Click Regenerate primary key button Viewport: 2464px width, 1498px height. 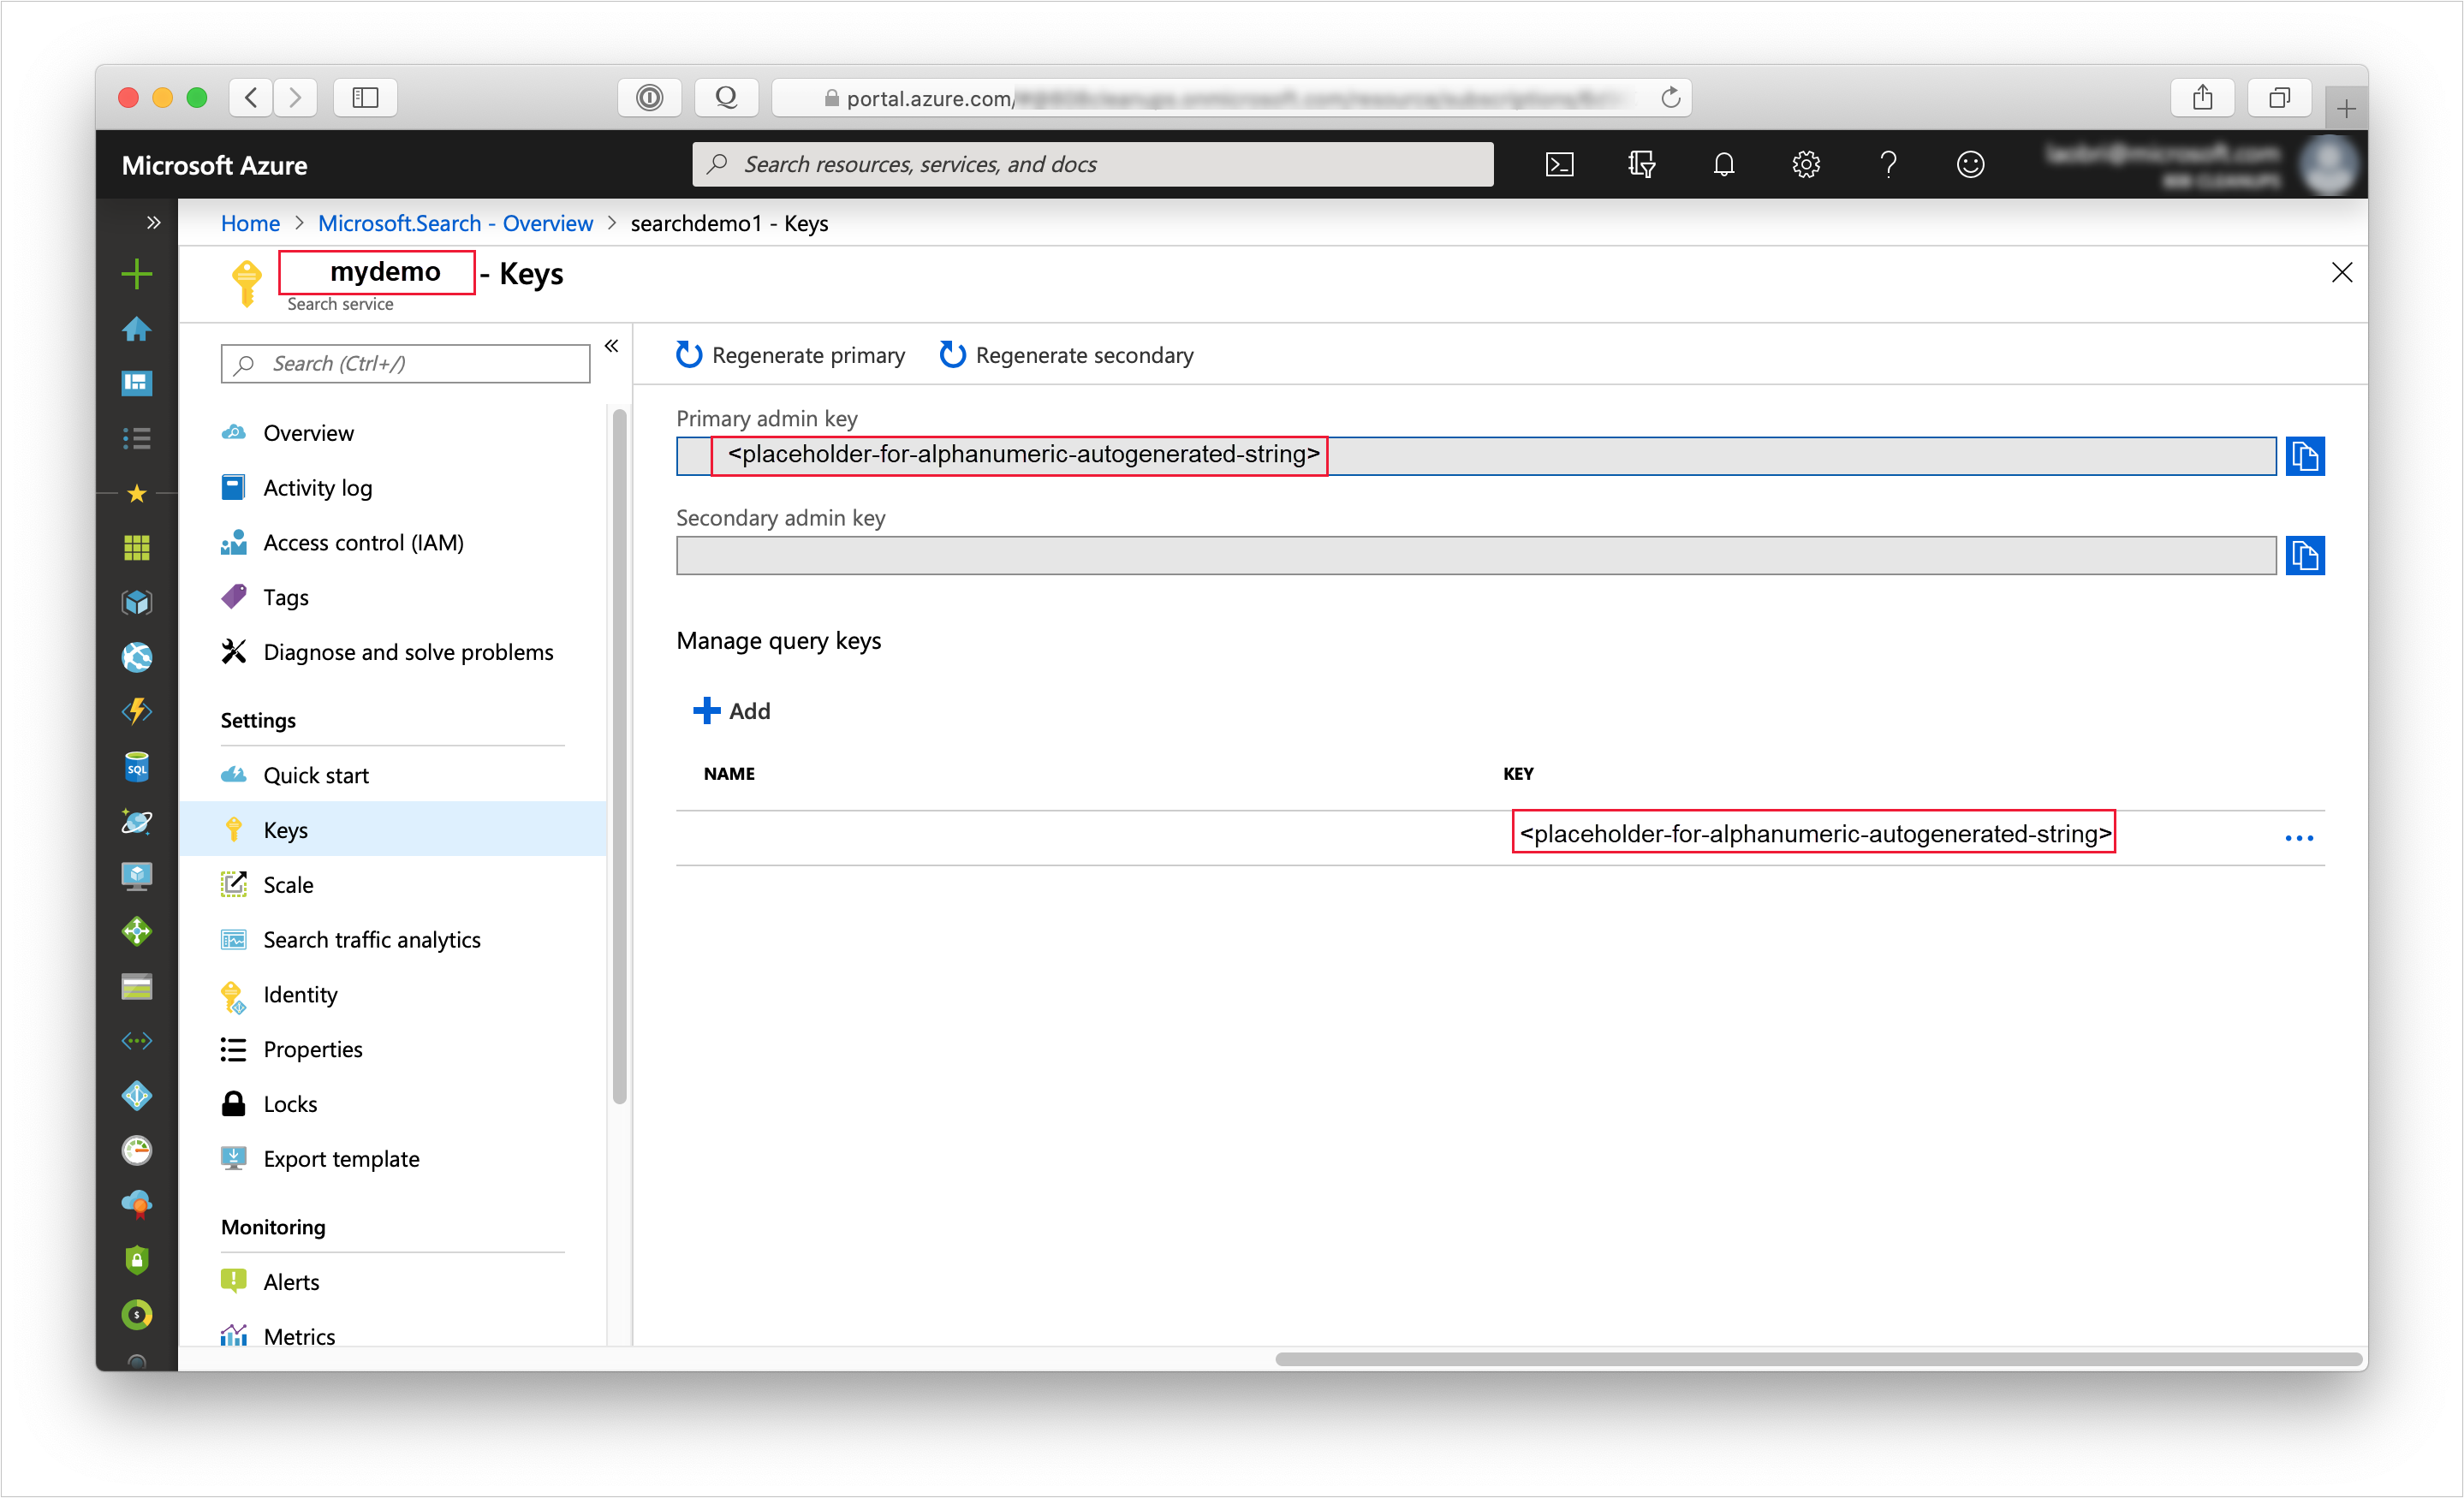(x=792, y=354)
